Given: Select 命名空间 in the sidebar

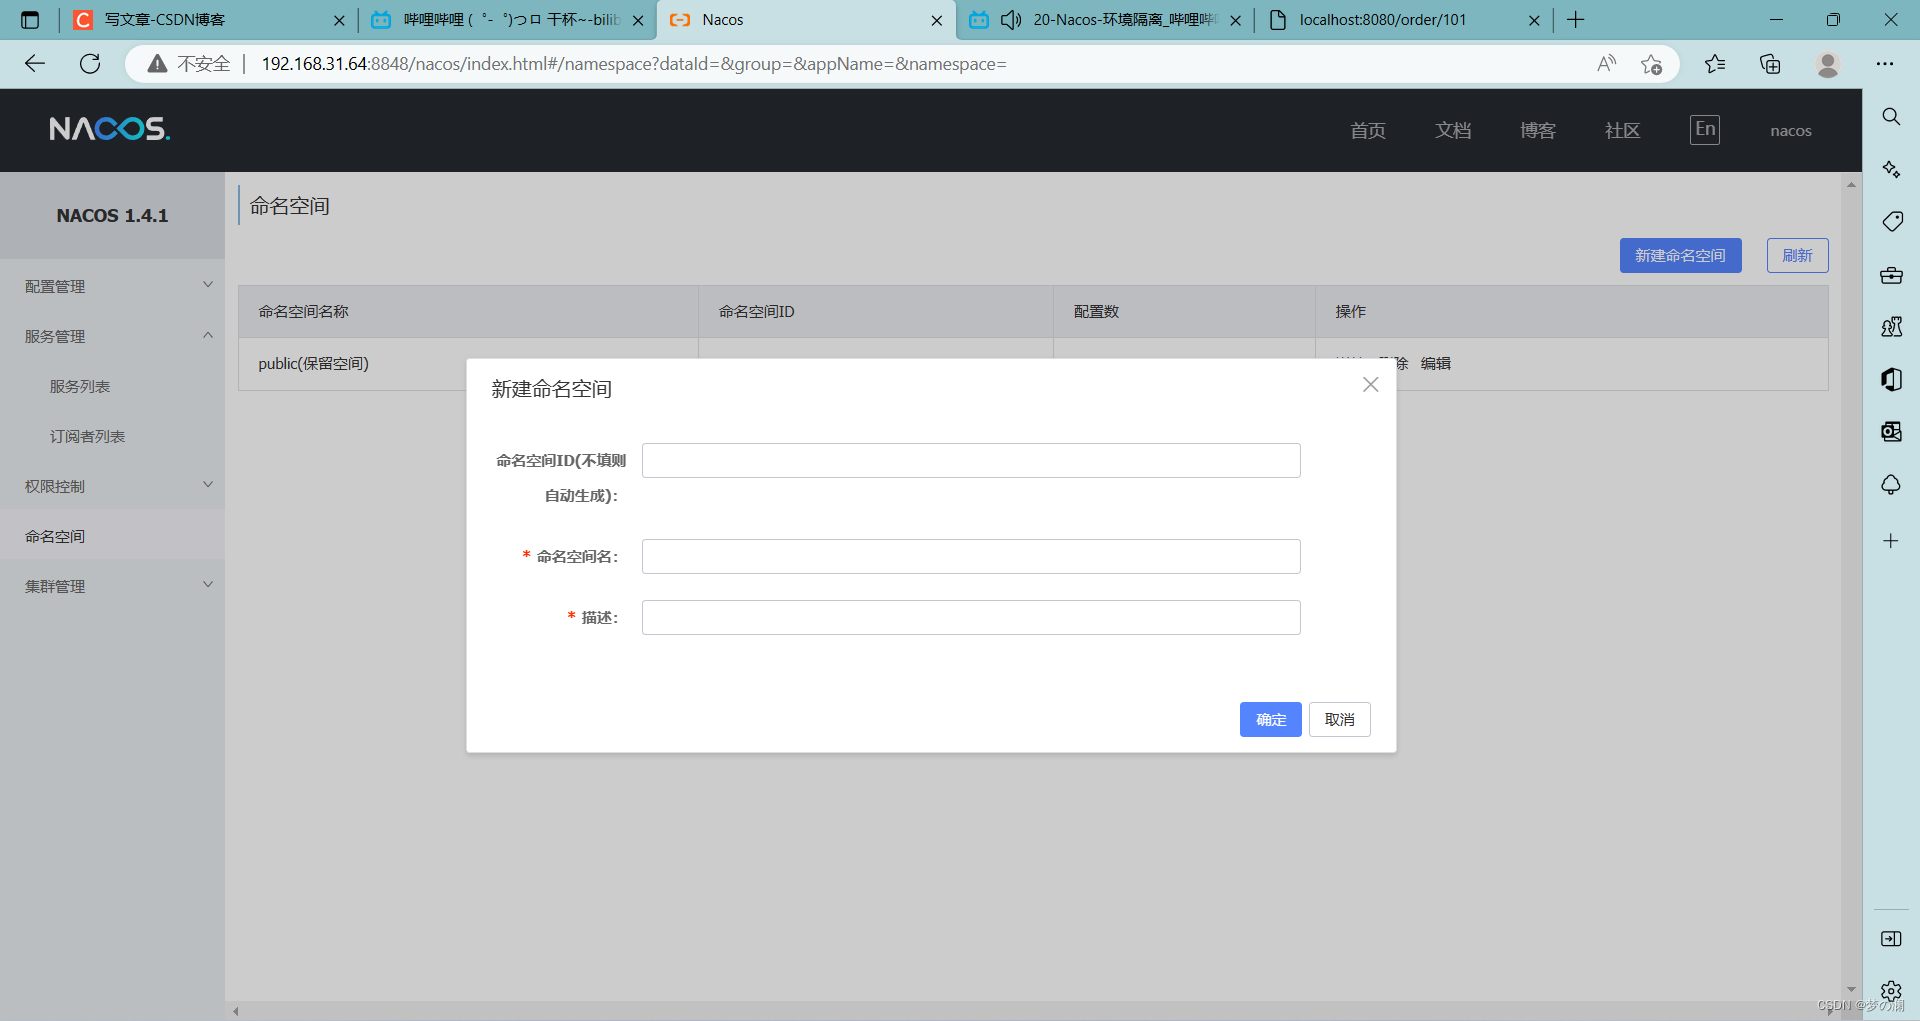Looking at the screenshot, I should coord(112,536).
